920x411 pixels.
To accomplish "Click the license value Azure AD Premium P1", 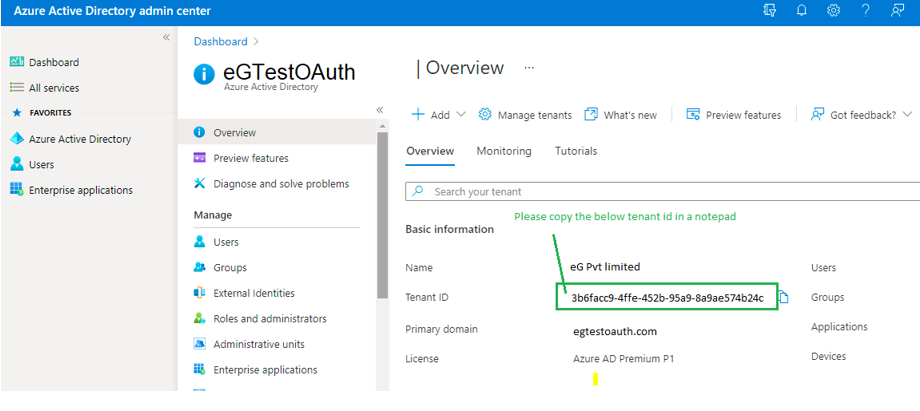I will tap(624, 358).
